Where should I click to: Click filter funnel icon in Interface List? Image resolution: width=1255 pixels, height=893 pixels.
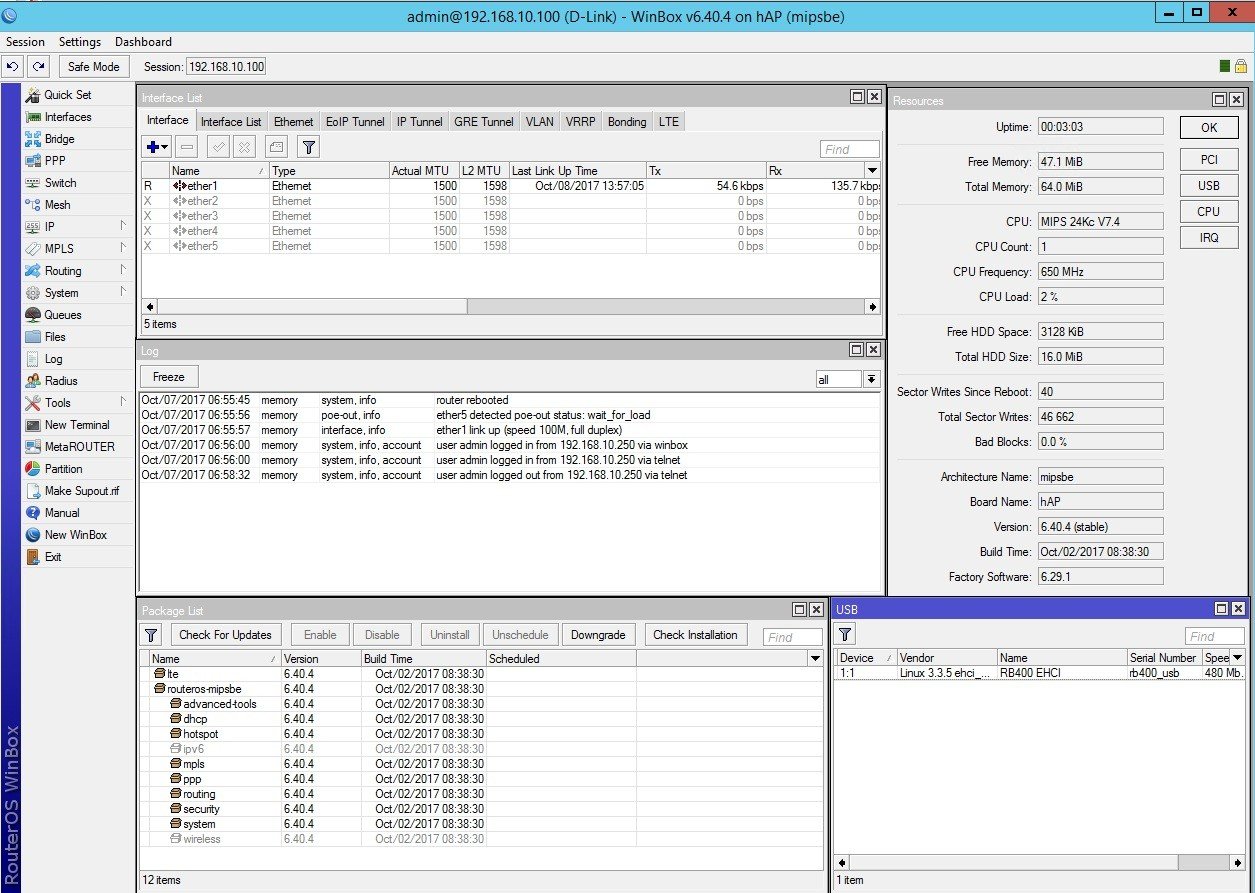pos(309,147)
